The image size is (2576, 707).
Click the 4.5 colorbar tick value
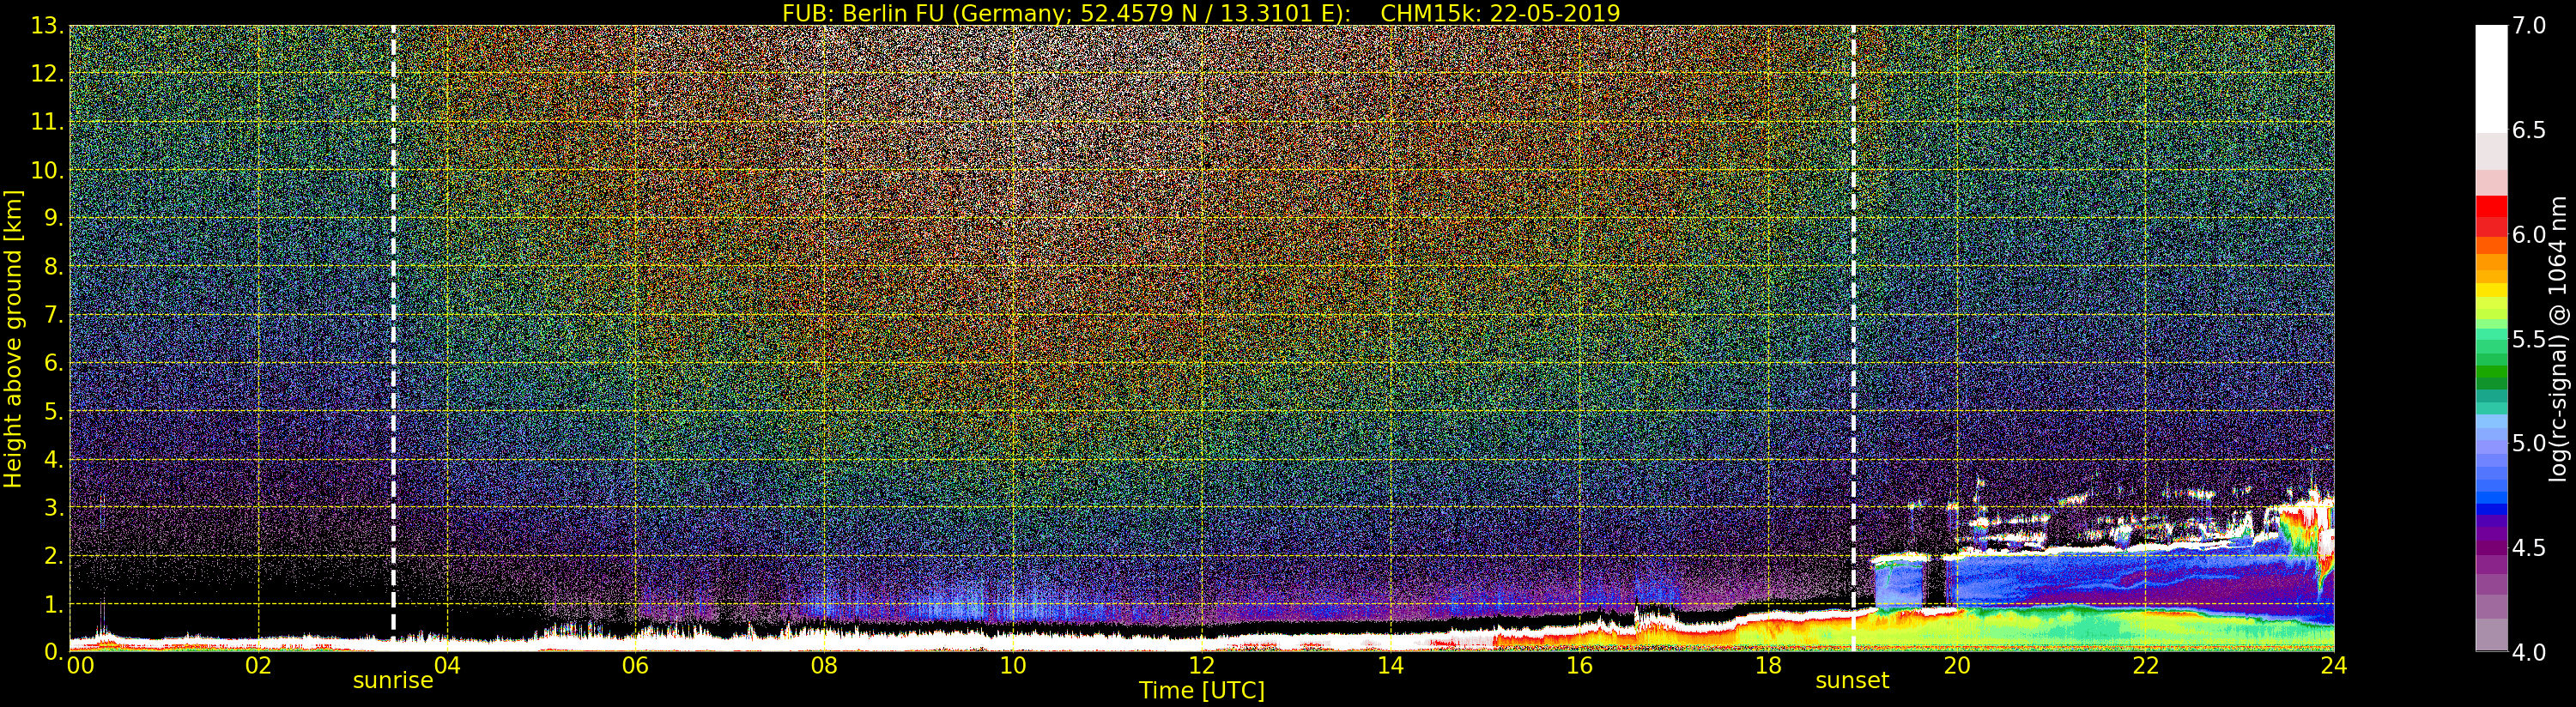point(2529,547)
